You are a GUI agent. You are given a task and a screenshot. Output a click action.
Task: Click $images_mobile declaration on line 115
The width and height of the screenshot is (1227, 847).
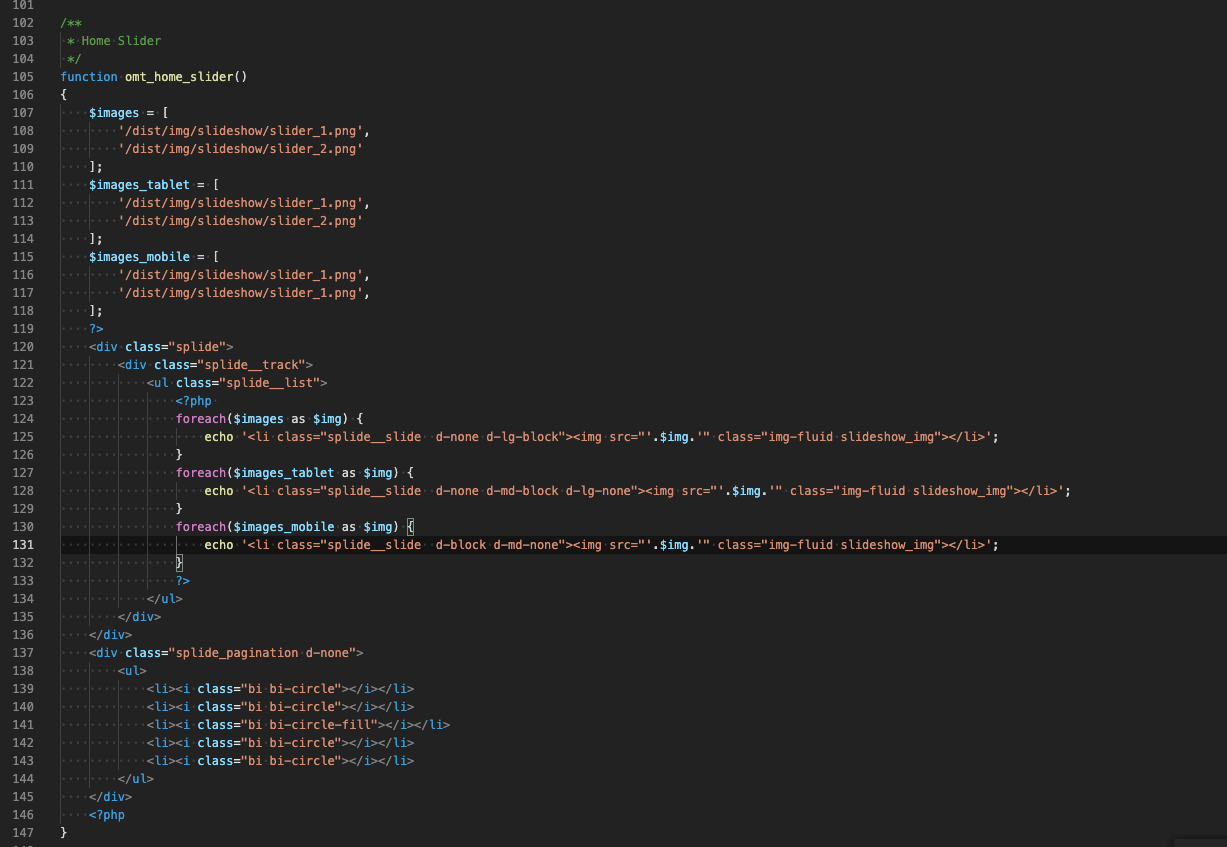(139, 257)
